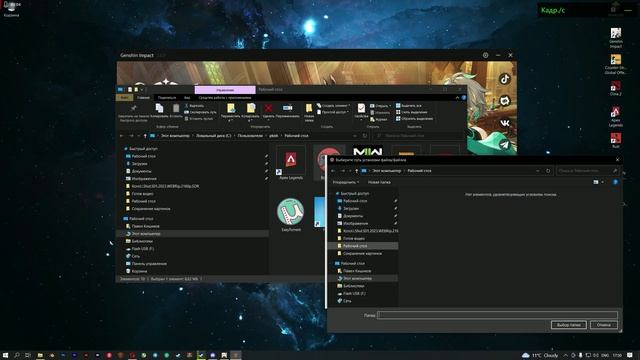Click into the folder dialog search field

pos(587,171)
